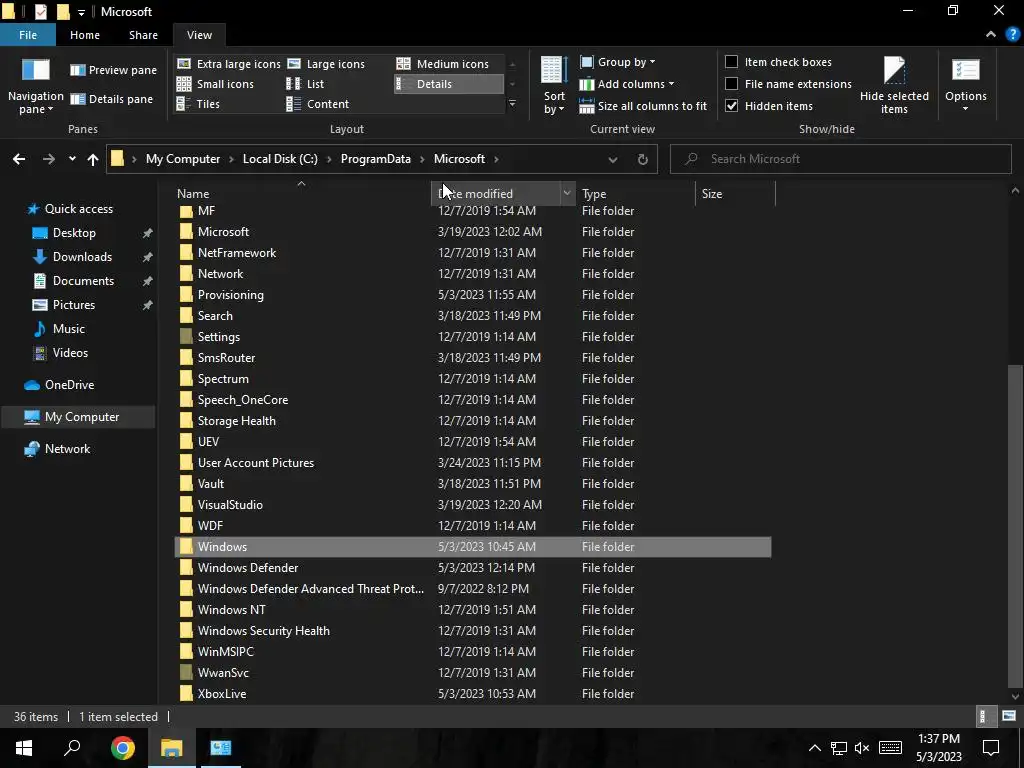This screenshot has height=768, width=1024.
Task: Open the File menu
Action: tap(28, 35)
